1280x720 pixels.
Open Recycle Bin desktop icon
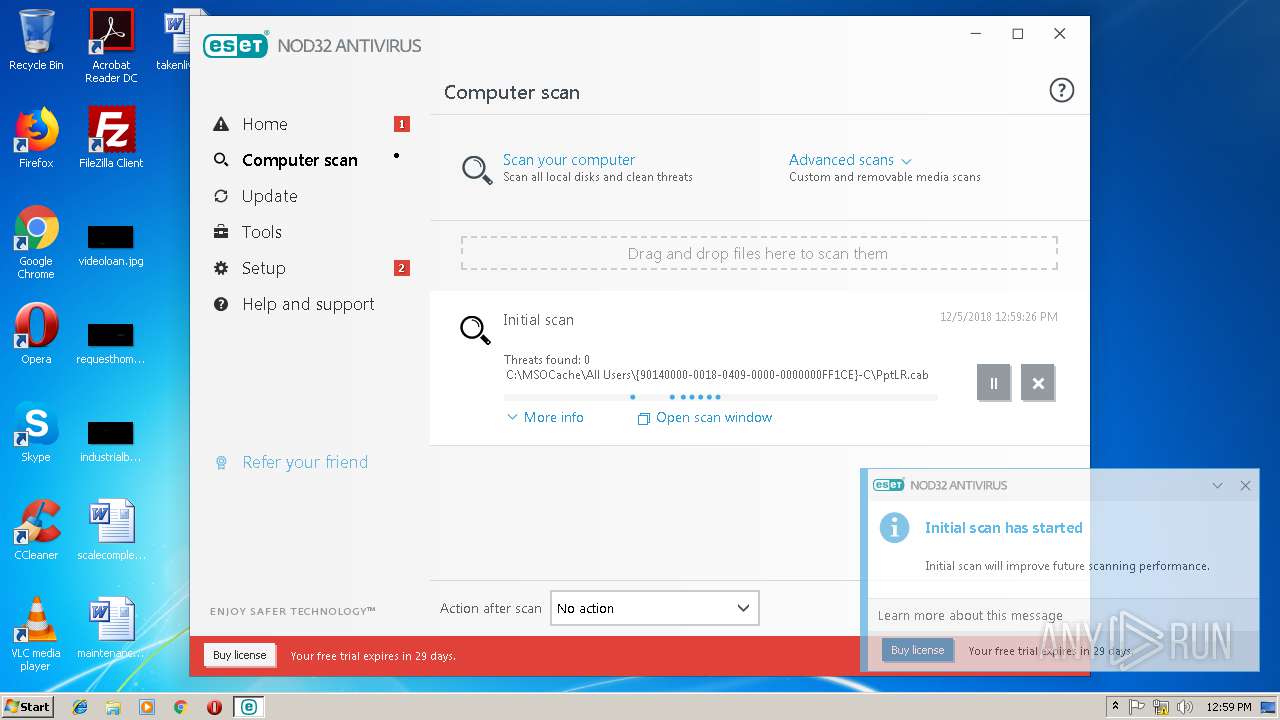(x=36, y=41)
